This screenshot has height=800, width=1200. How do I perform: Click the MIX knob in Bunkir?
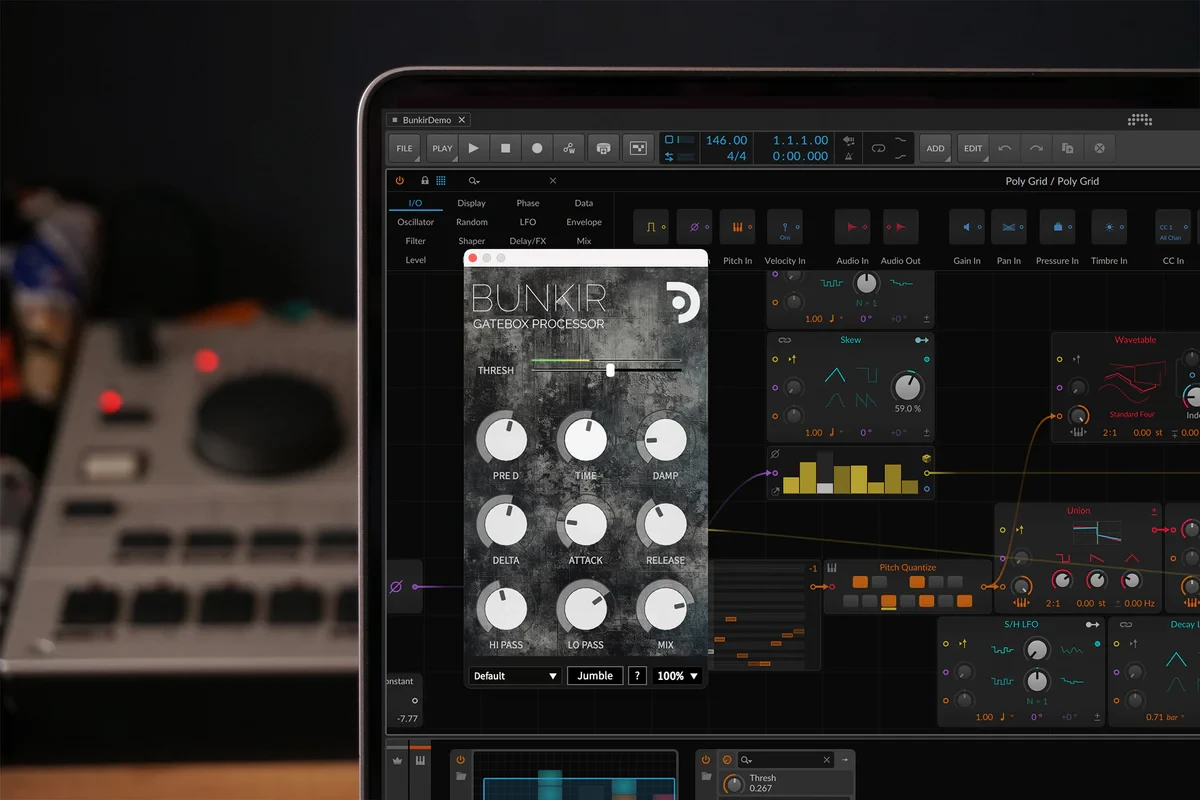[x=665, y=609]
